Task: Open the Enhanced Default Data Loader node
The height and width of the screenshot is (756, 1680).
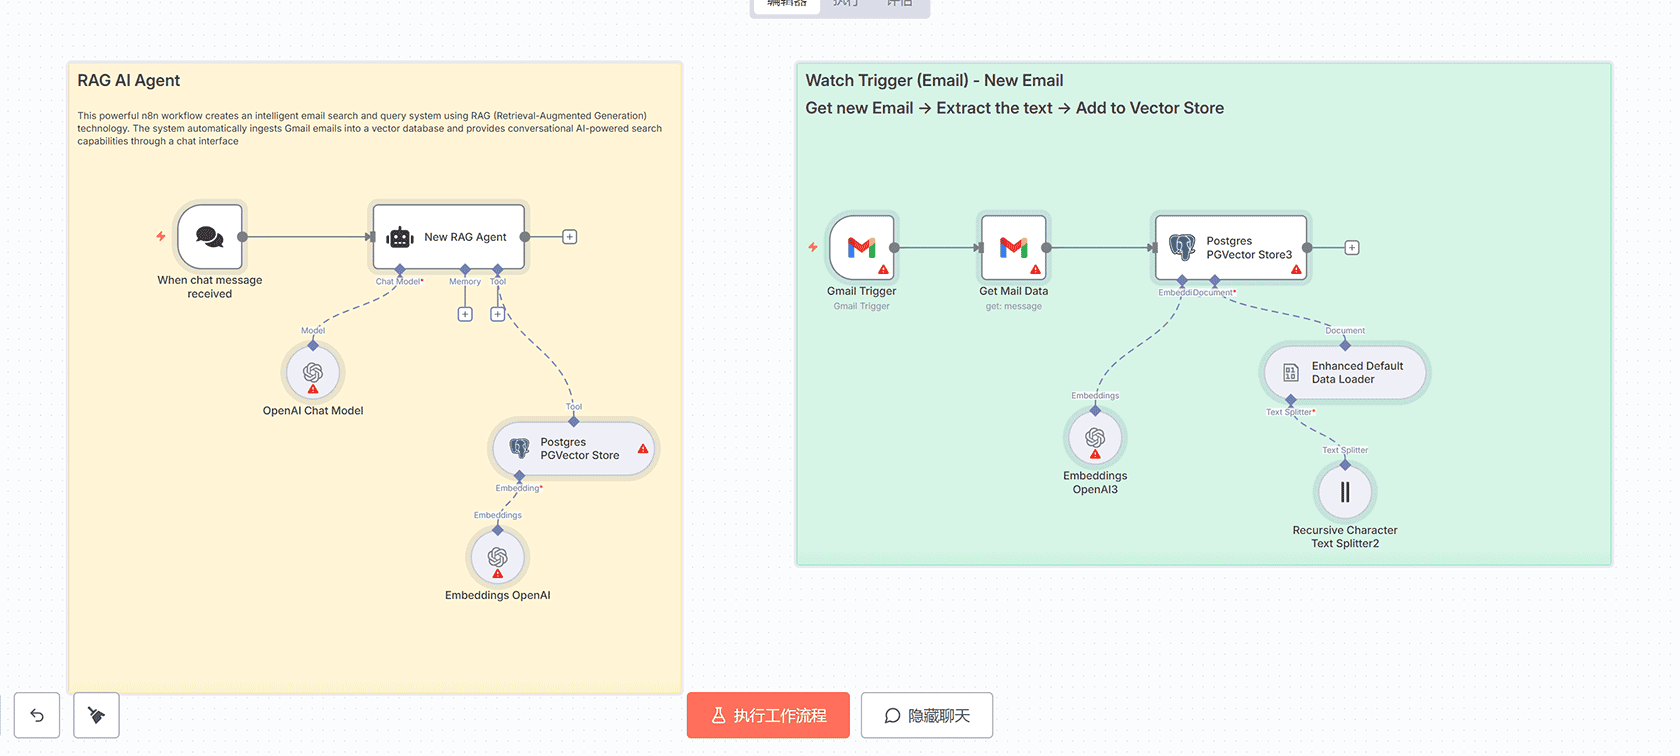Action: pyautogui.click(x=1344, y=372)
